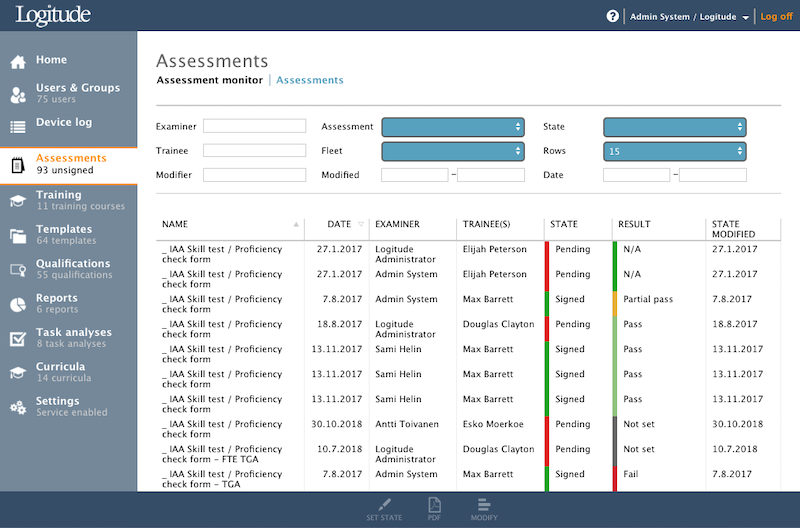Click the Modified start date field
The height and width of the screenshot is (528, 800).
click(415, 174)
